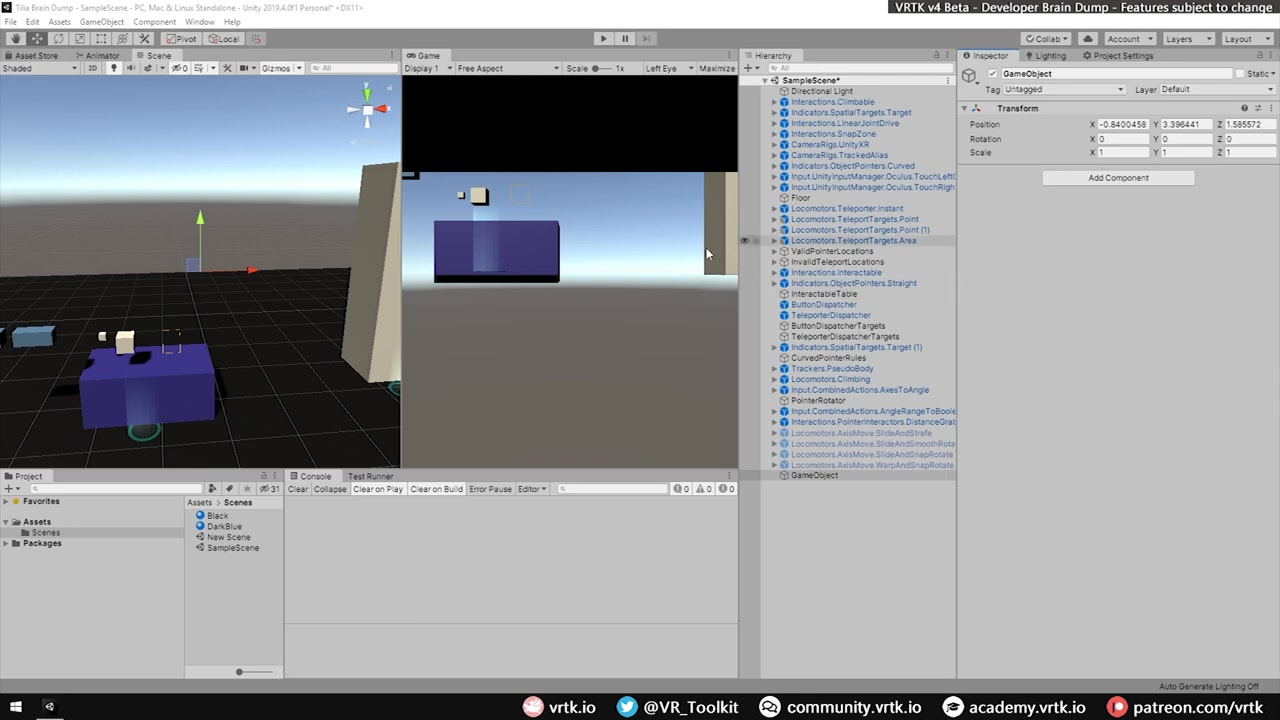Image resolution: width=1280 pixels, height=720 pixels.
Task: Click the Add Component button
Action: [x=1118, y=177]
